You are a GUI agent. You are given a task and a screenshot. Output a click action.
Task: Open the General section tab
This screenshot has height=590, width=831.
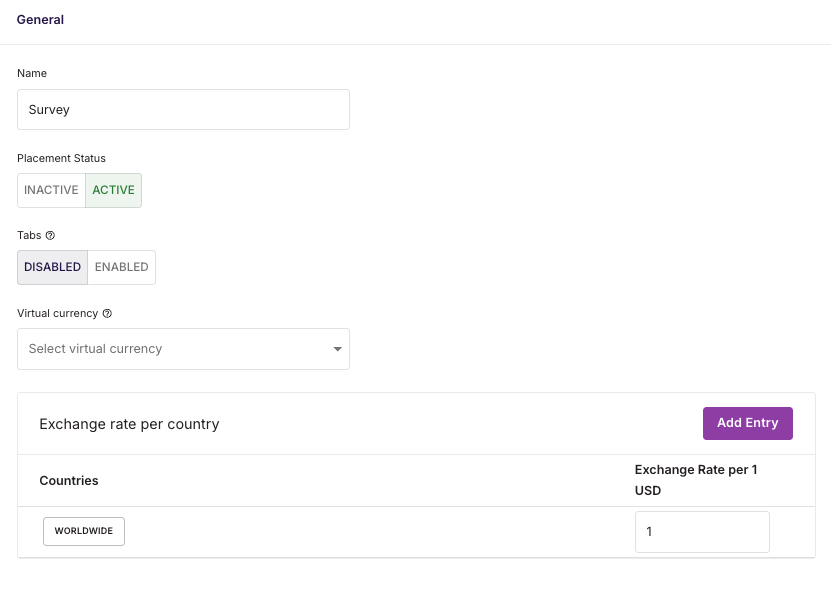[40, 20]
